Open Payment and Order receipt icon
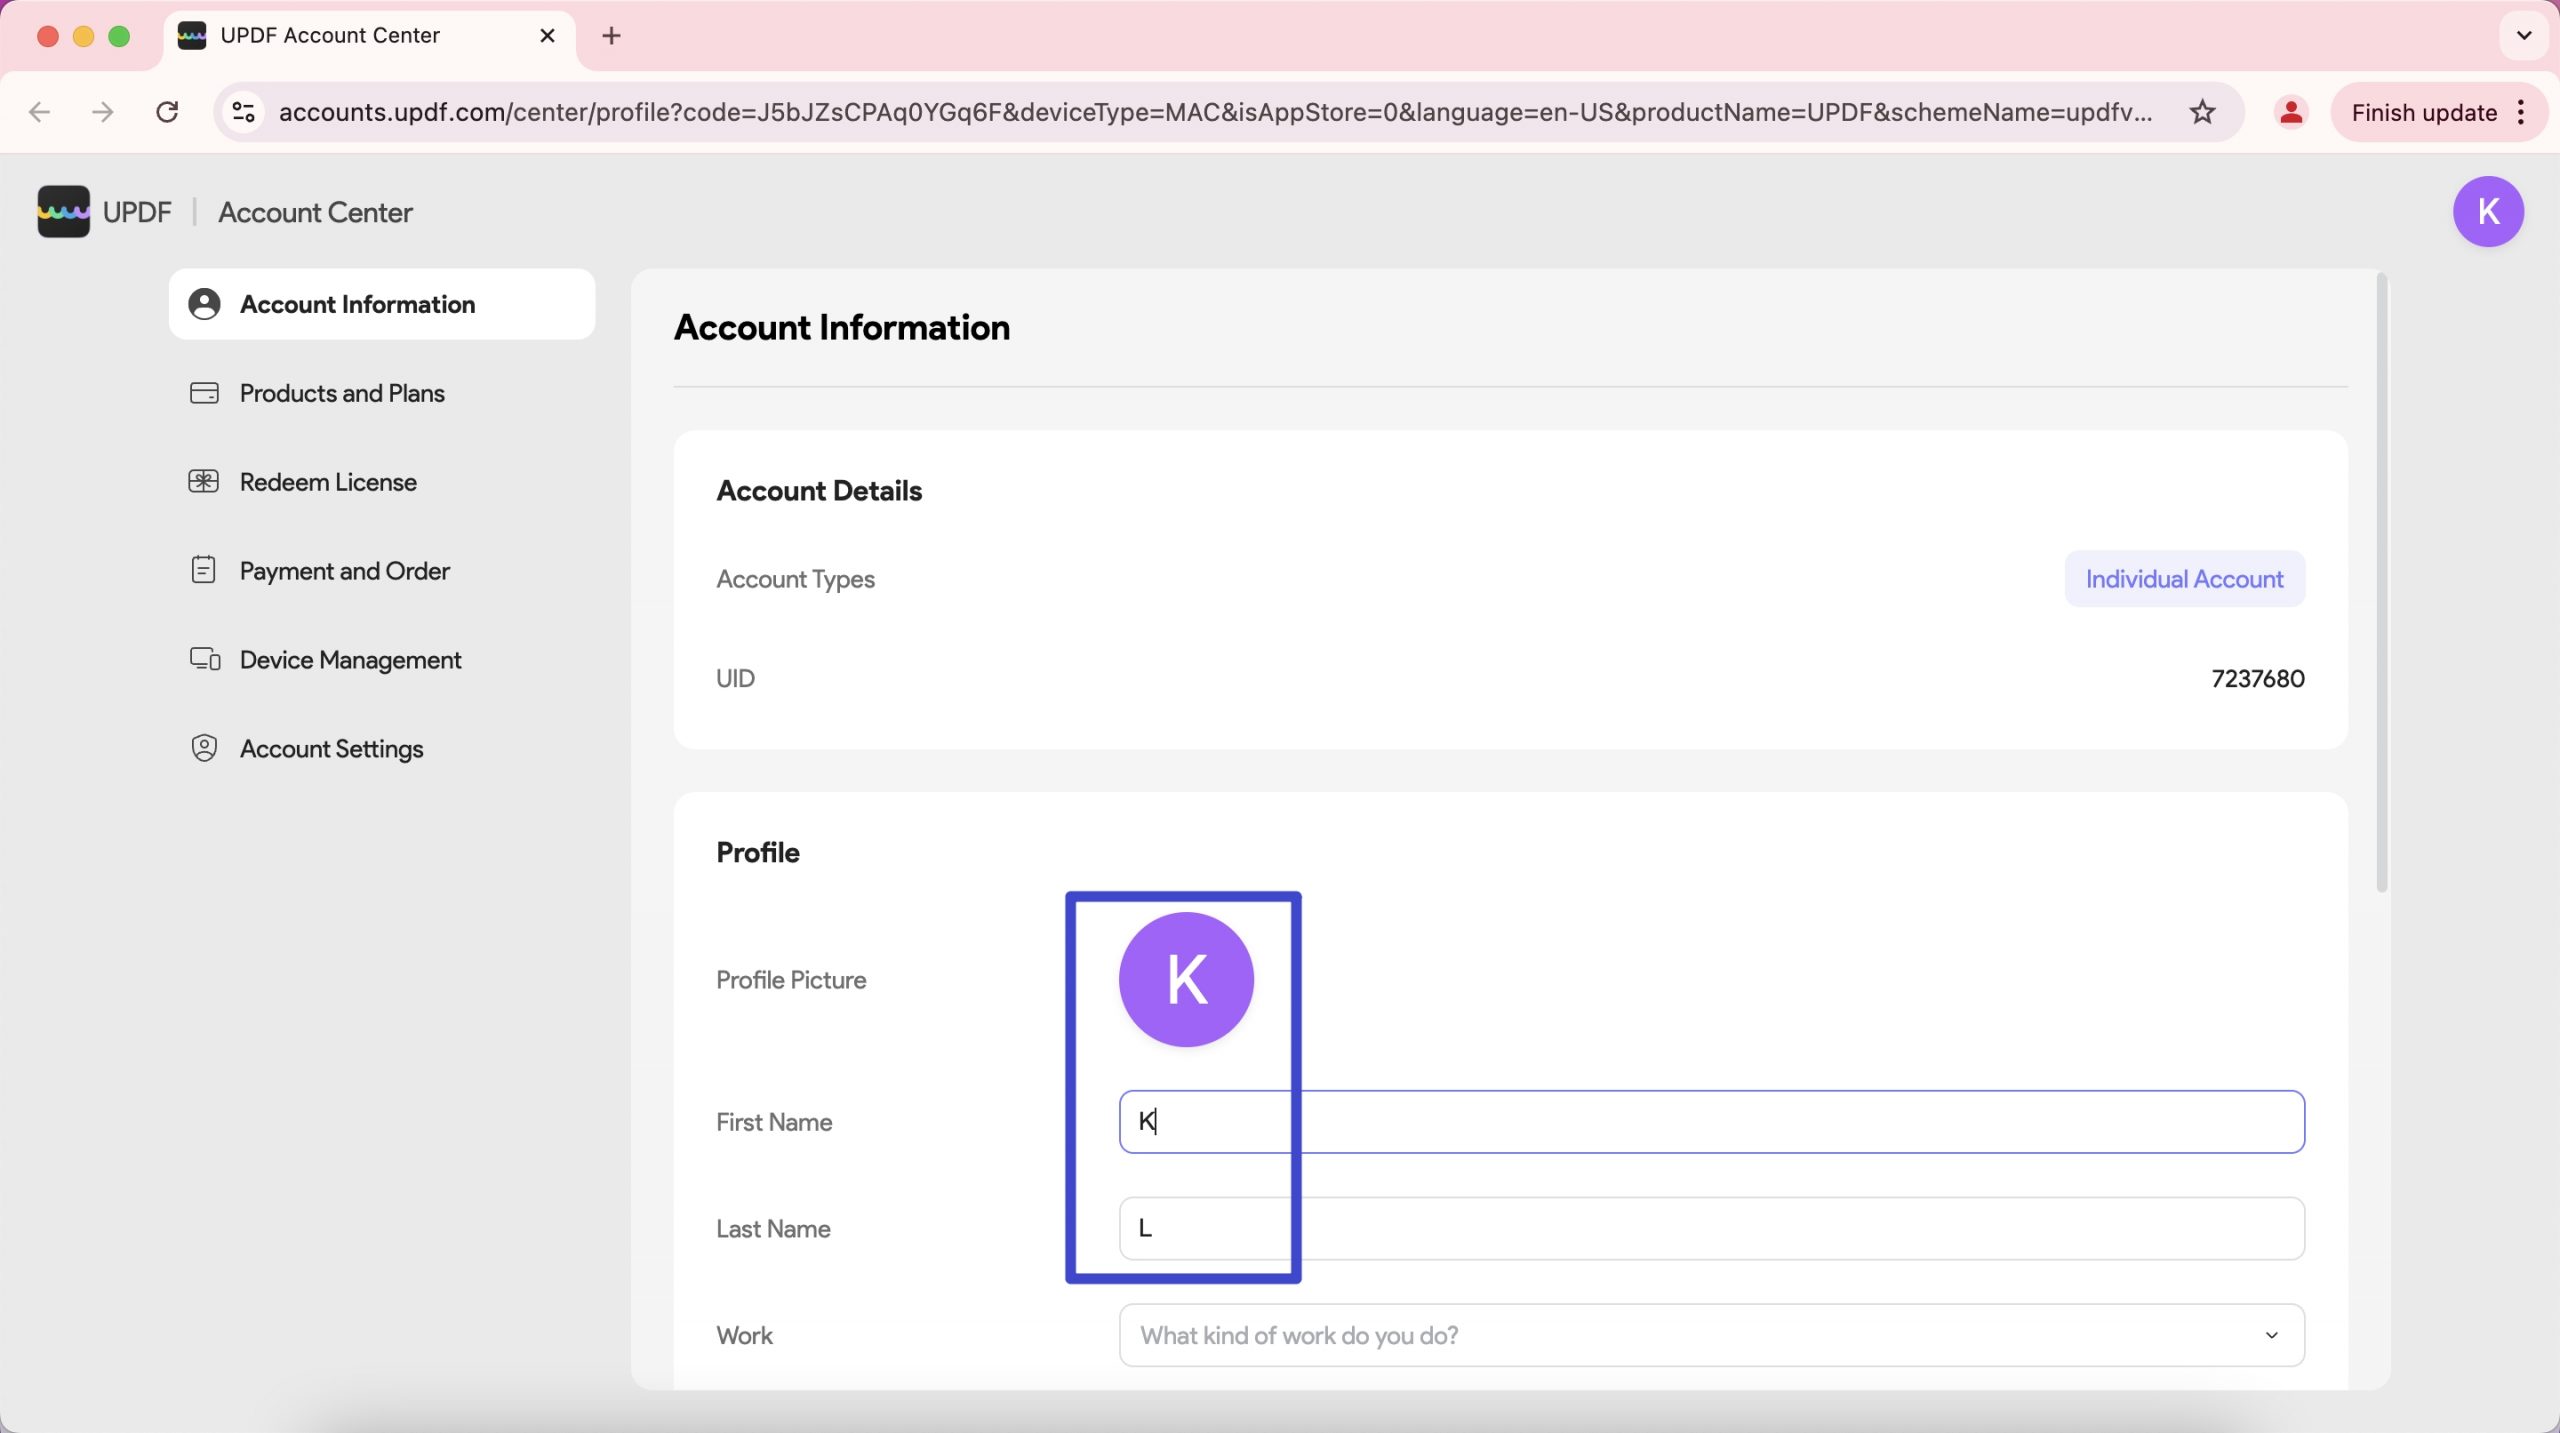Screen dimensions: 2560x1433 coord(204,570)
